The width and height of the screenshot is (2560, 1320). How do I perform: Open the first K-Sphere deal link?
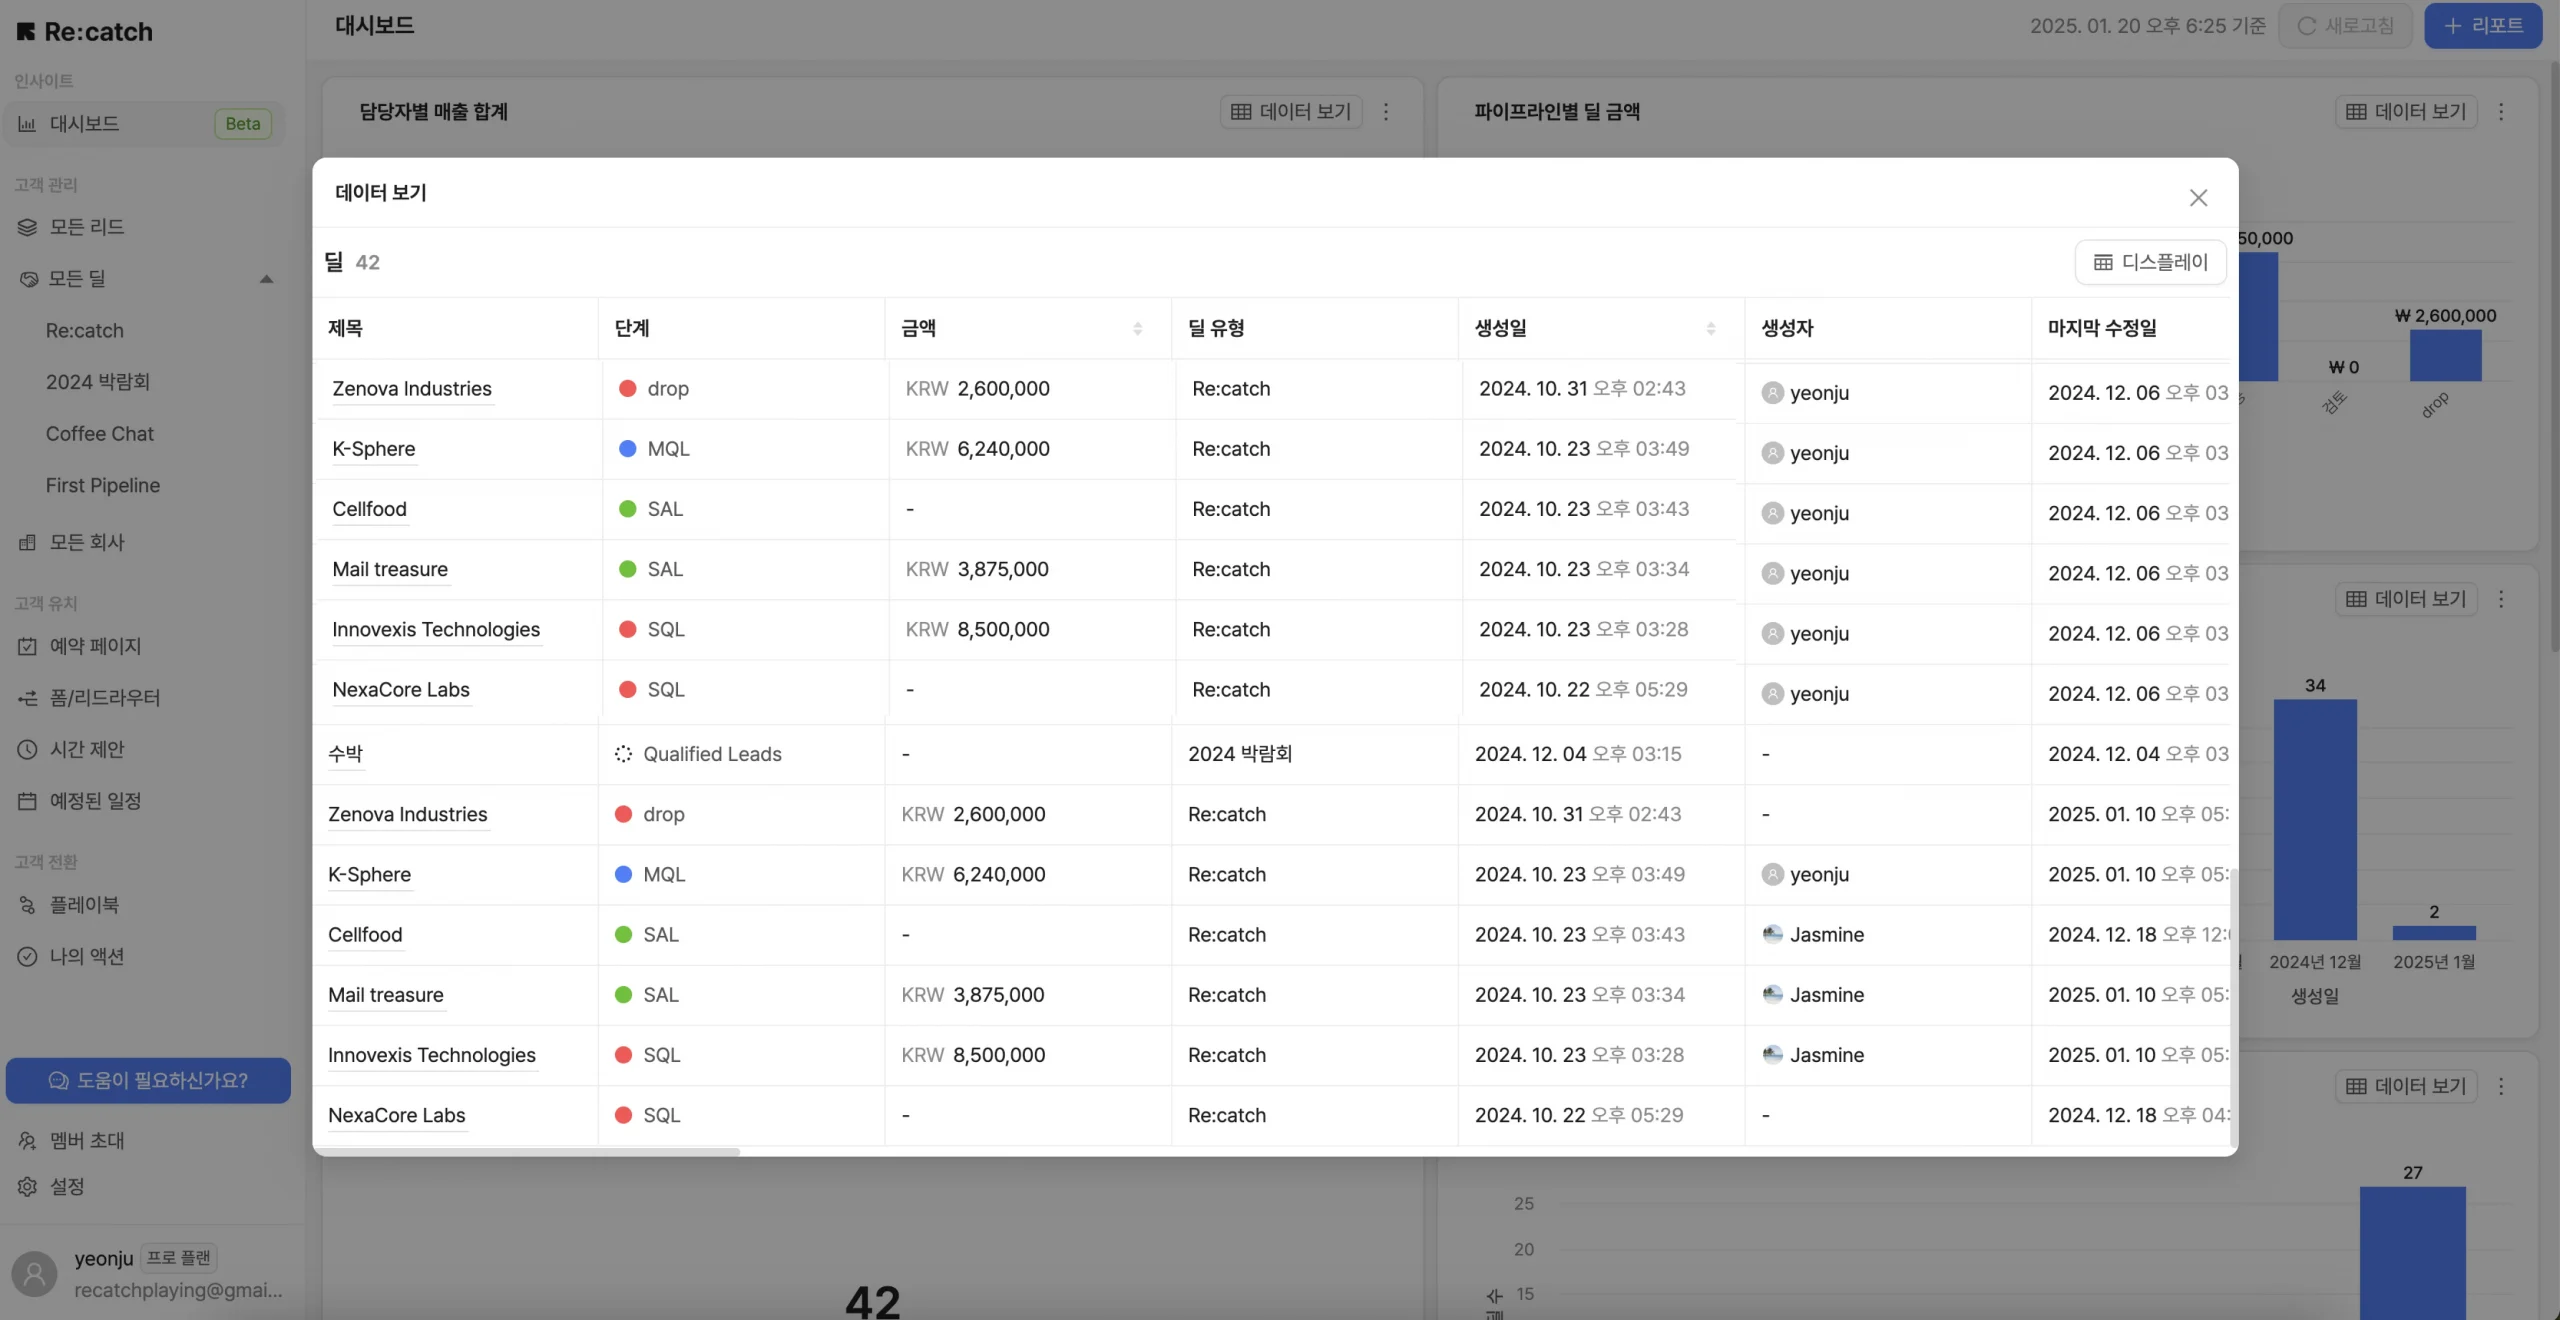(x=374, y=449)
